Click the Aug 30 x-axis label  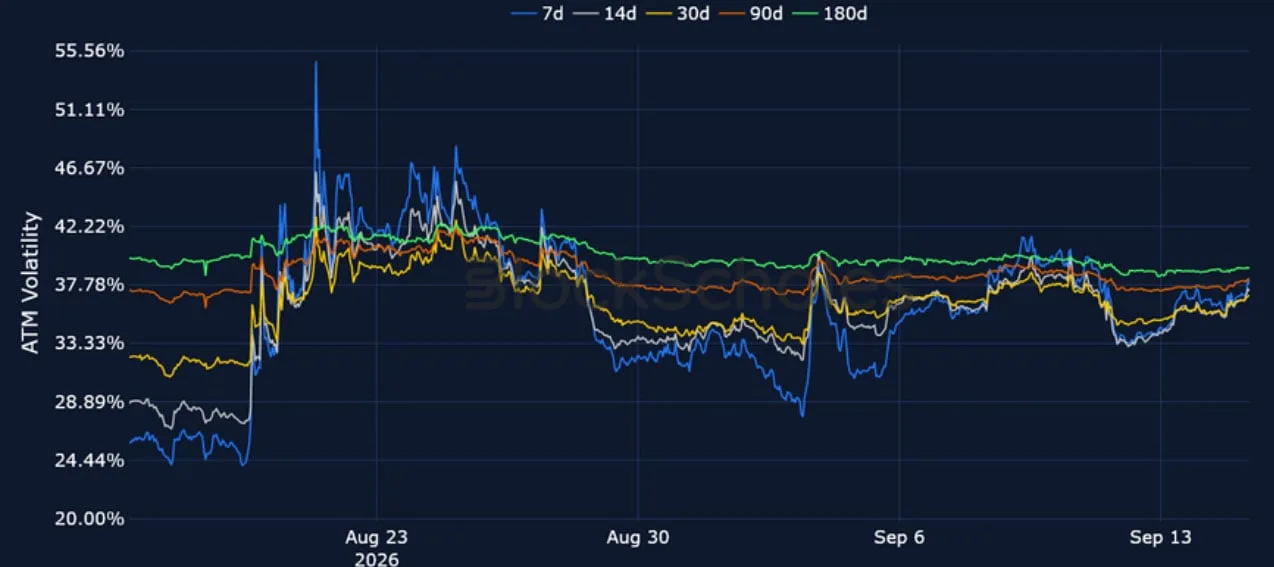click(638, 538)
